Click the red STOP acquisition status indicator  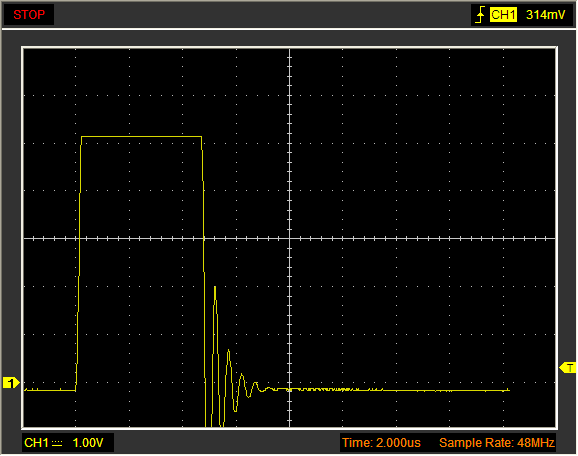point(29,15)
